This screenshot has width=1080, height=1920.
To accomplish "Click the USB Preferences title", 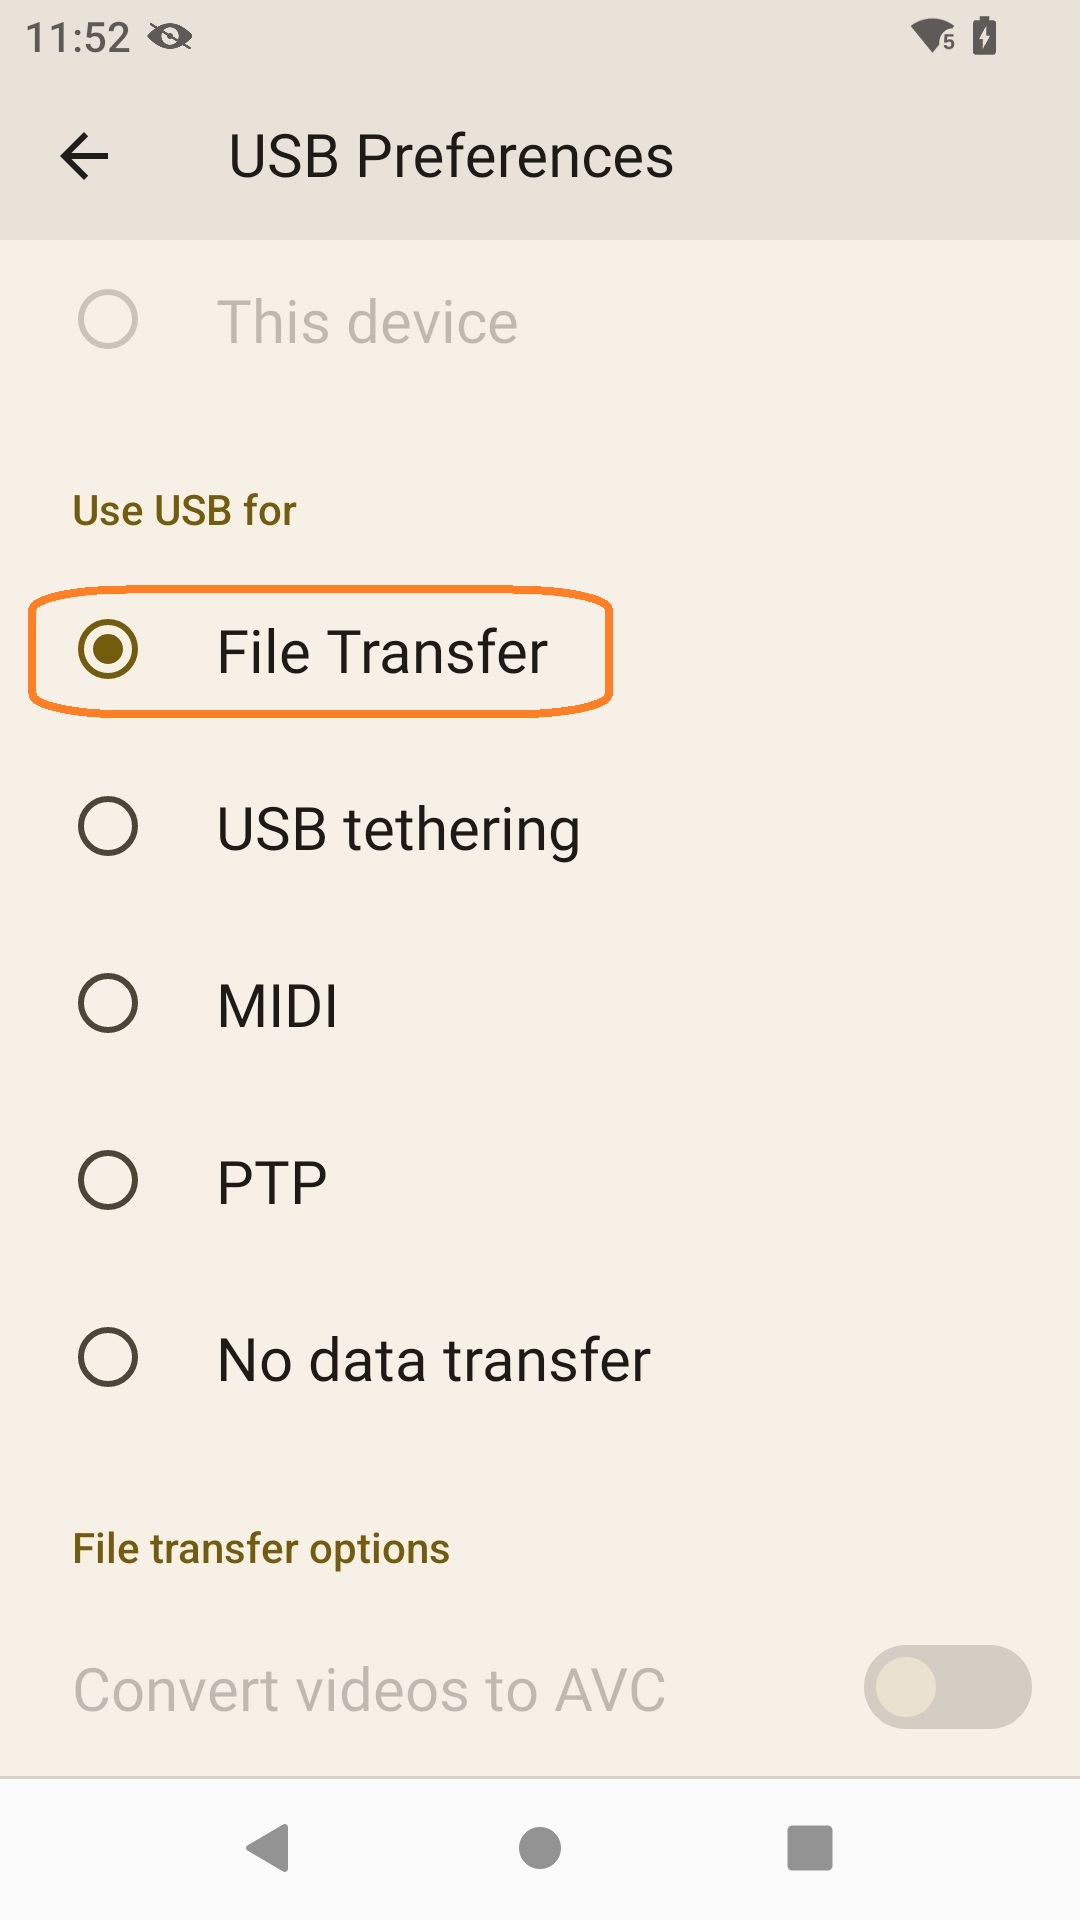I will tap(450, 155).
